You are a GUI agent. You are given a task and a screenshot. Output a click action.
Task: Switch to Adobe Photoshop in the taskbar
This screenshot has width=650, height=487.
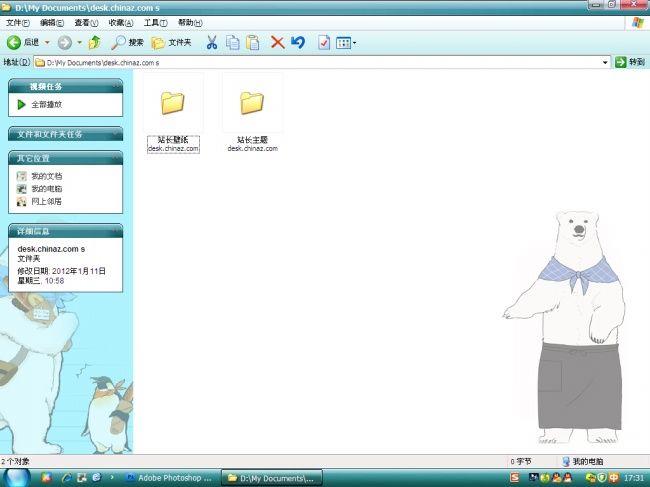point(168,478)
